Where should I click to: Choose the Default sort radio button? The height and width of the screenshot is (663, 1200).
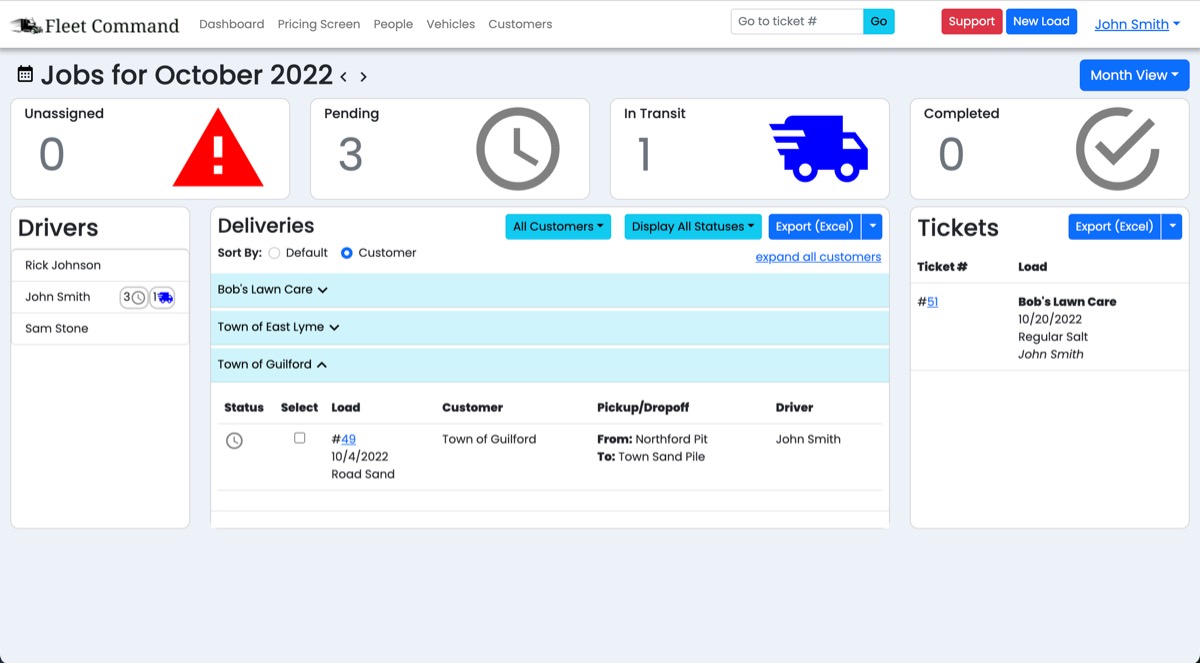coord(274,253)
